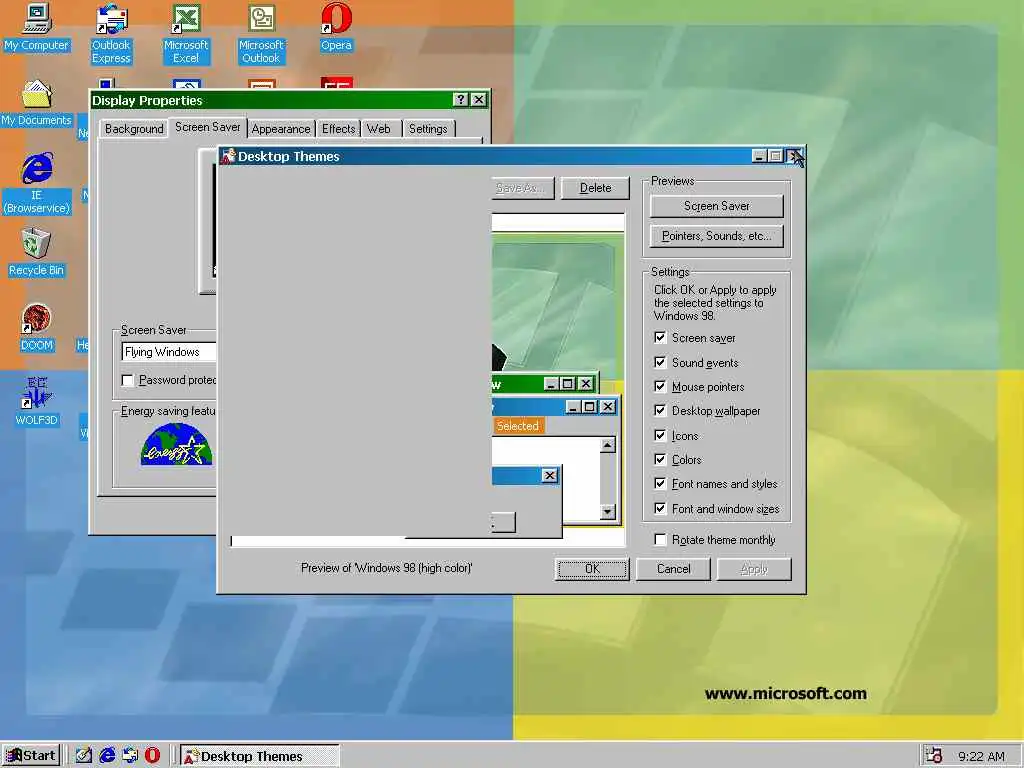Minimize the Desktop Themes window
Viewport: 1024px width, 768px height.
[x=759, y=156]
